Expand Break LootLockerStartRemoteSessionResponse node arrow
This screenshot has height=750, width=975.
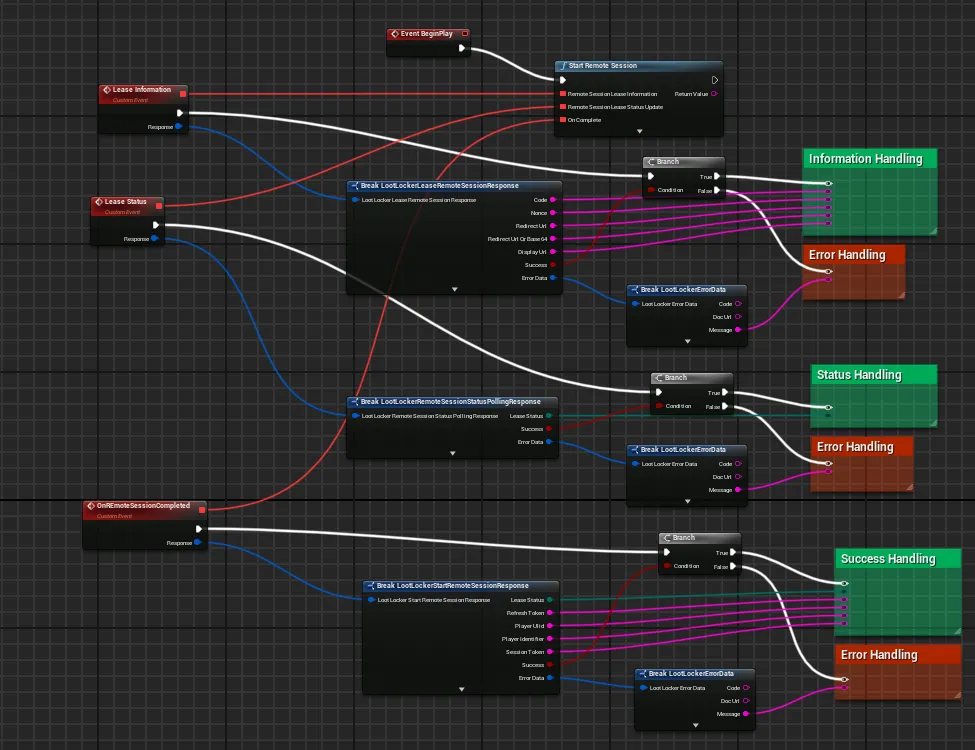(461, 689)
